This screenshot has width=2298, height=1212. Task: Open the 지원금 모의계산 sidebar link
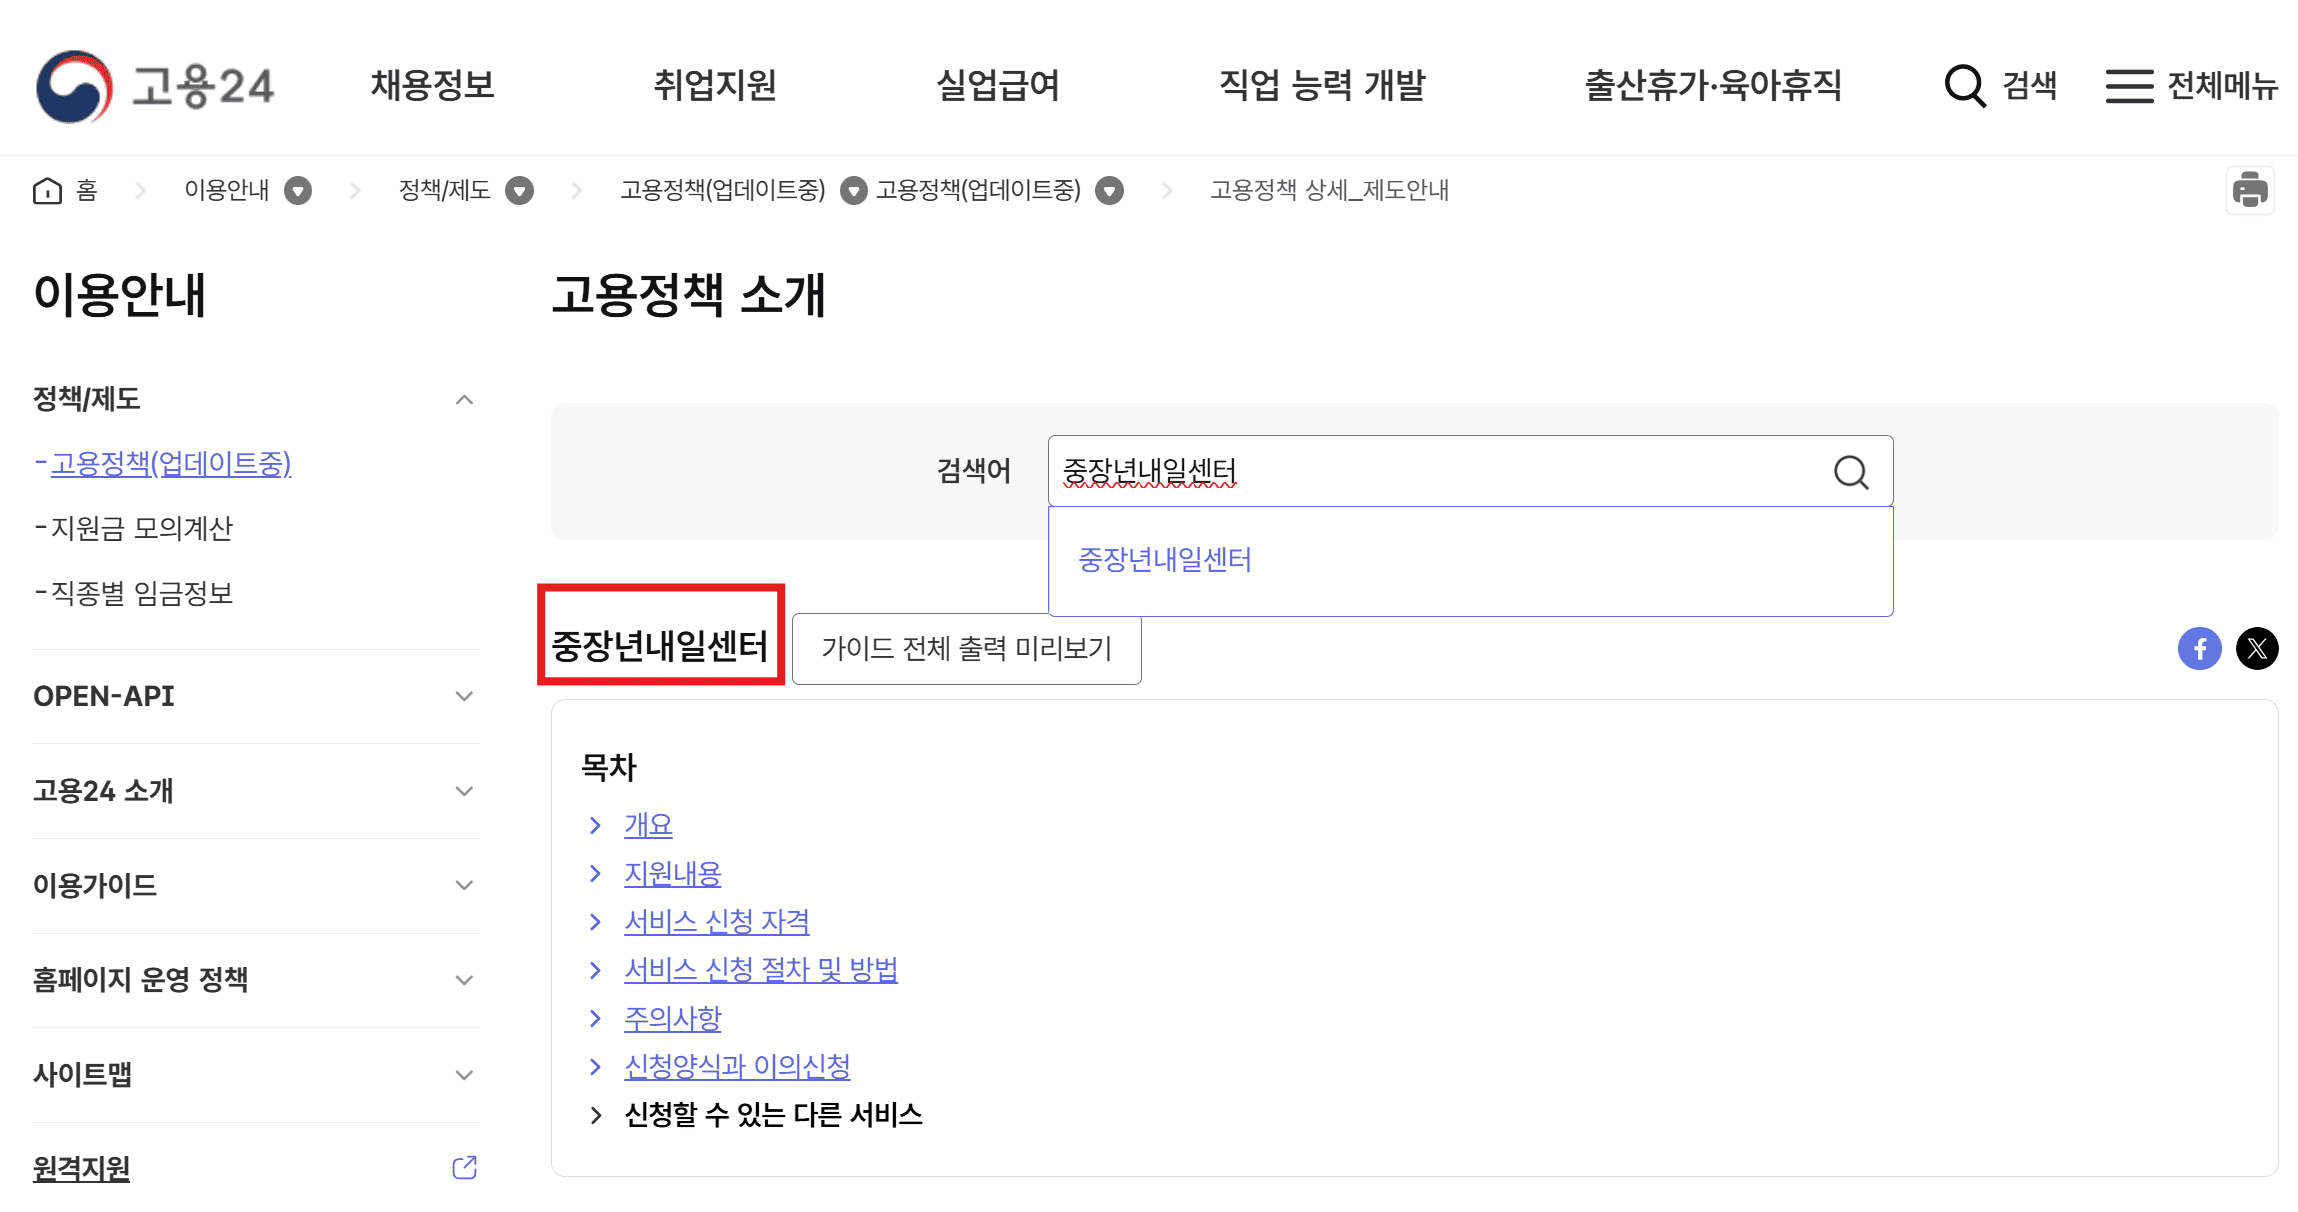(141, 529)
